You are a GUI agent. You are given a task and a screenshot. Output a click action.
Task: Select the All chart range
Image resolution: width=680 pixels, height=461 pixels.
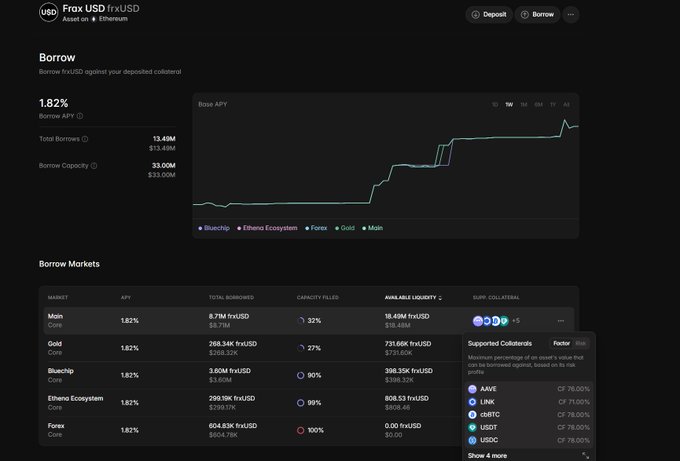566,105
